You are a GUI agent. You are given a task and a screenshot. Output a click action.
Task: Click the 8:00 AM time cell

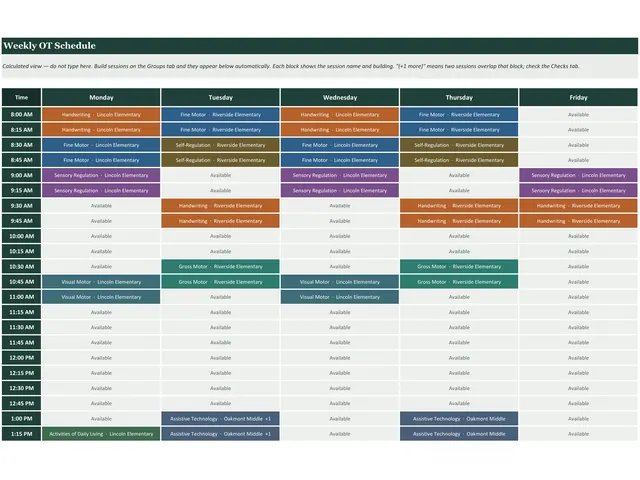tap(21, 114)
